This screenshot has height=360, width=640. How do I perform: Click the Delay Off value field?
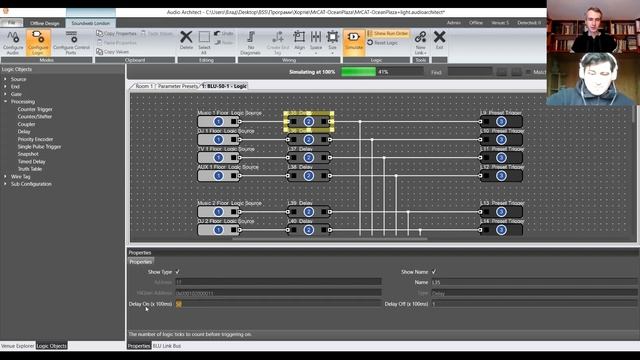click(534, 304)
